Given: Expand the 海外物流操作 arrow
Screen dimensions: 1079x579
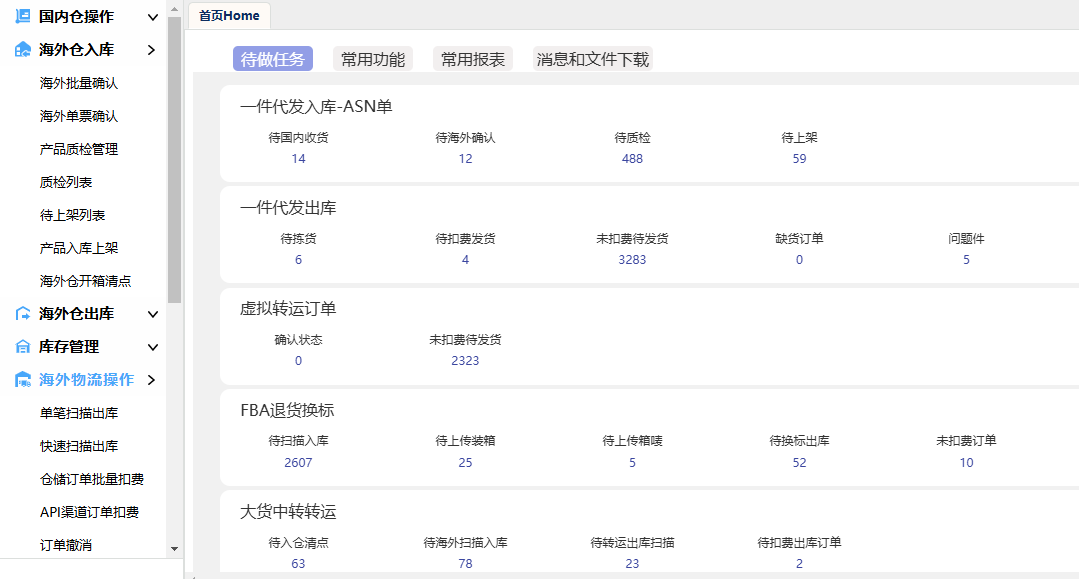Looking at the screenshot, I should pos(152,380).
